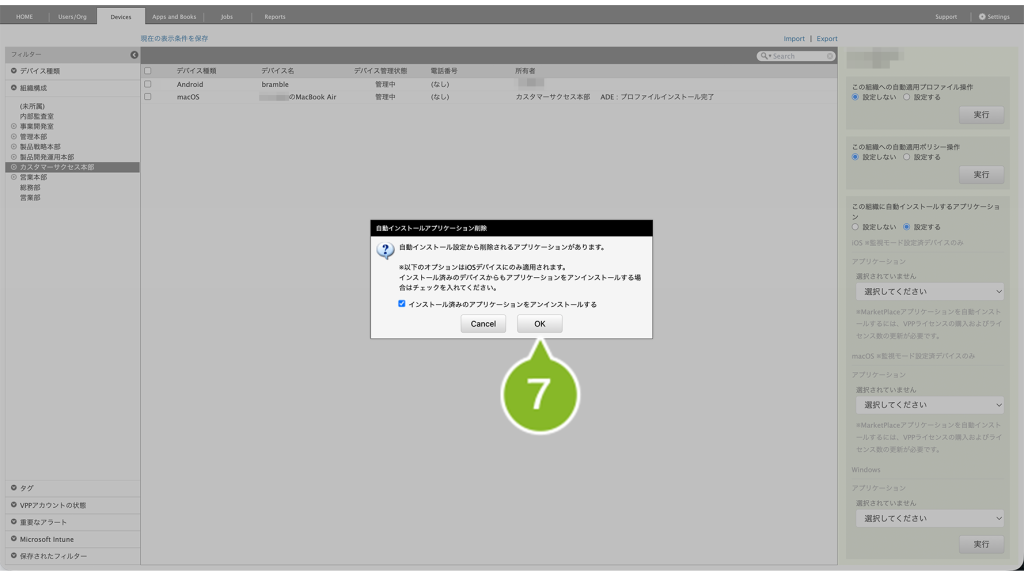Click OK in the uninstall confirmation dialog
The width and height of the screenshot is (1024, 576).
pyautogui.click(x=539, y=324)
